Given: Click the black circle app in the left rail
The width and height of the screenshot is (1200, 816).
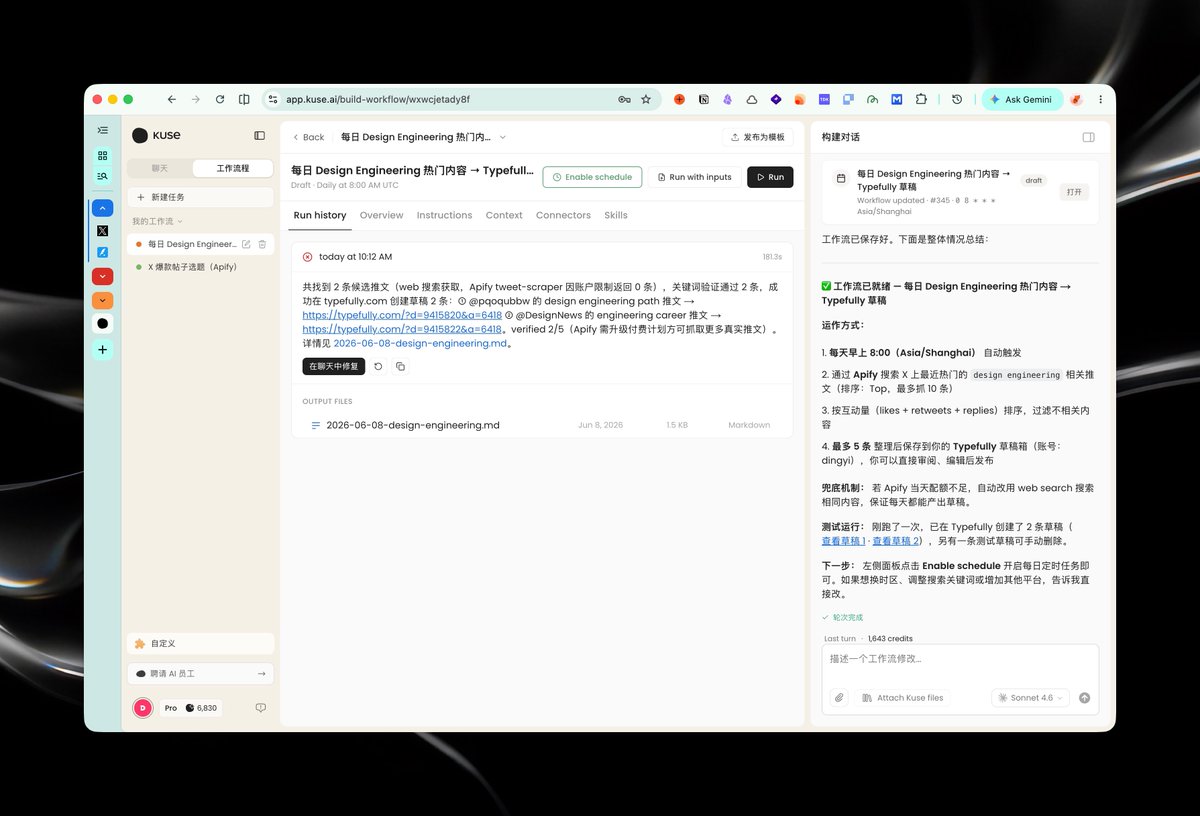Looking at the screenshot, I should (102, 324).
